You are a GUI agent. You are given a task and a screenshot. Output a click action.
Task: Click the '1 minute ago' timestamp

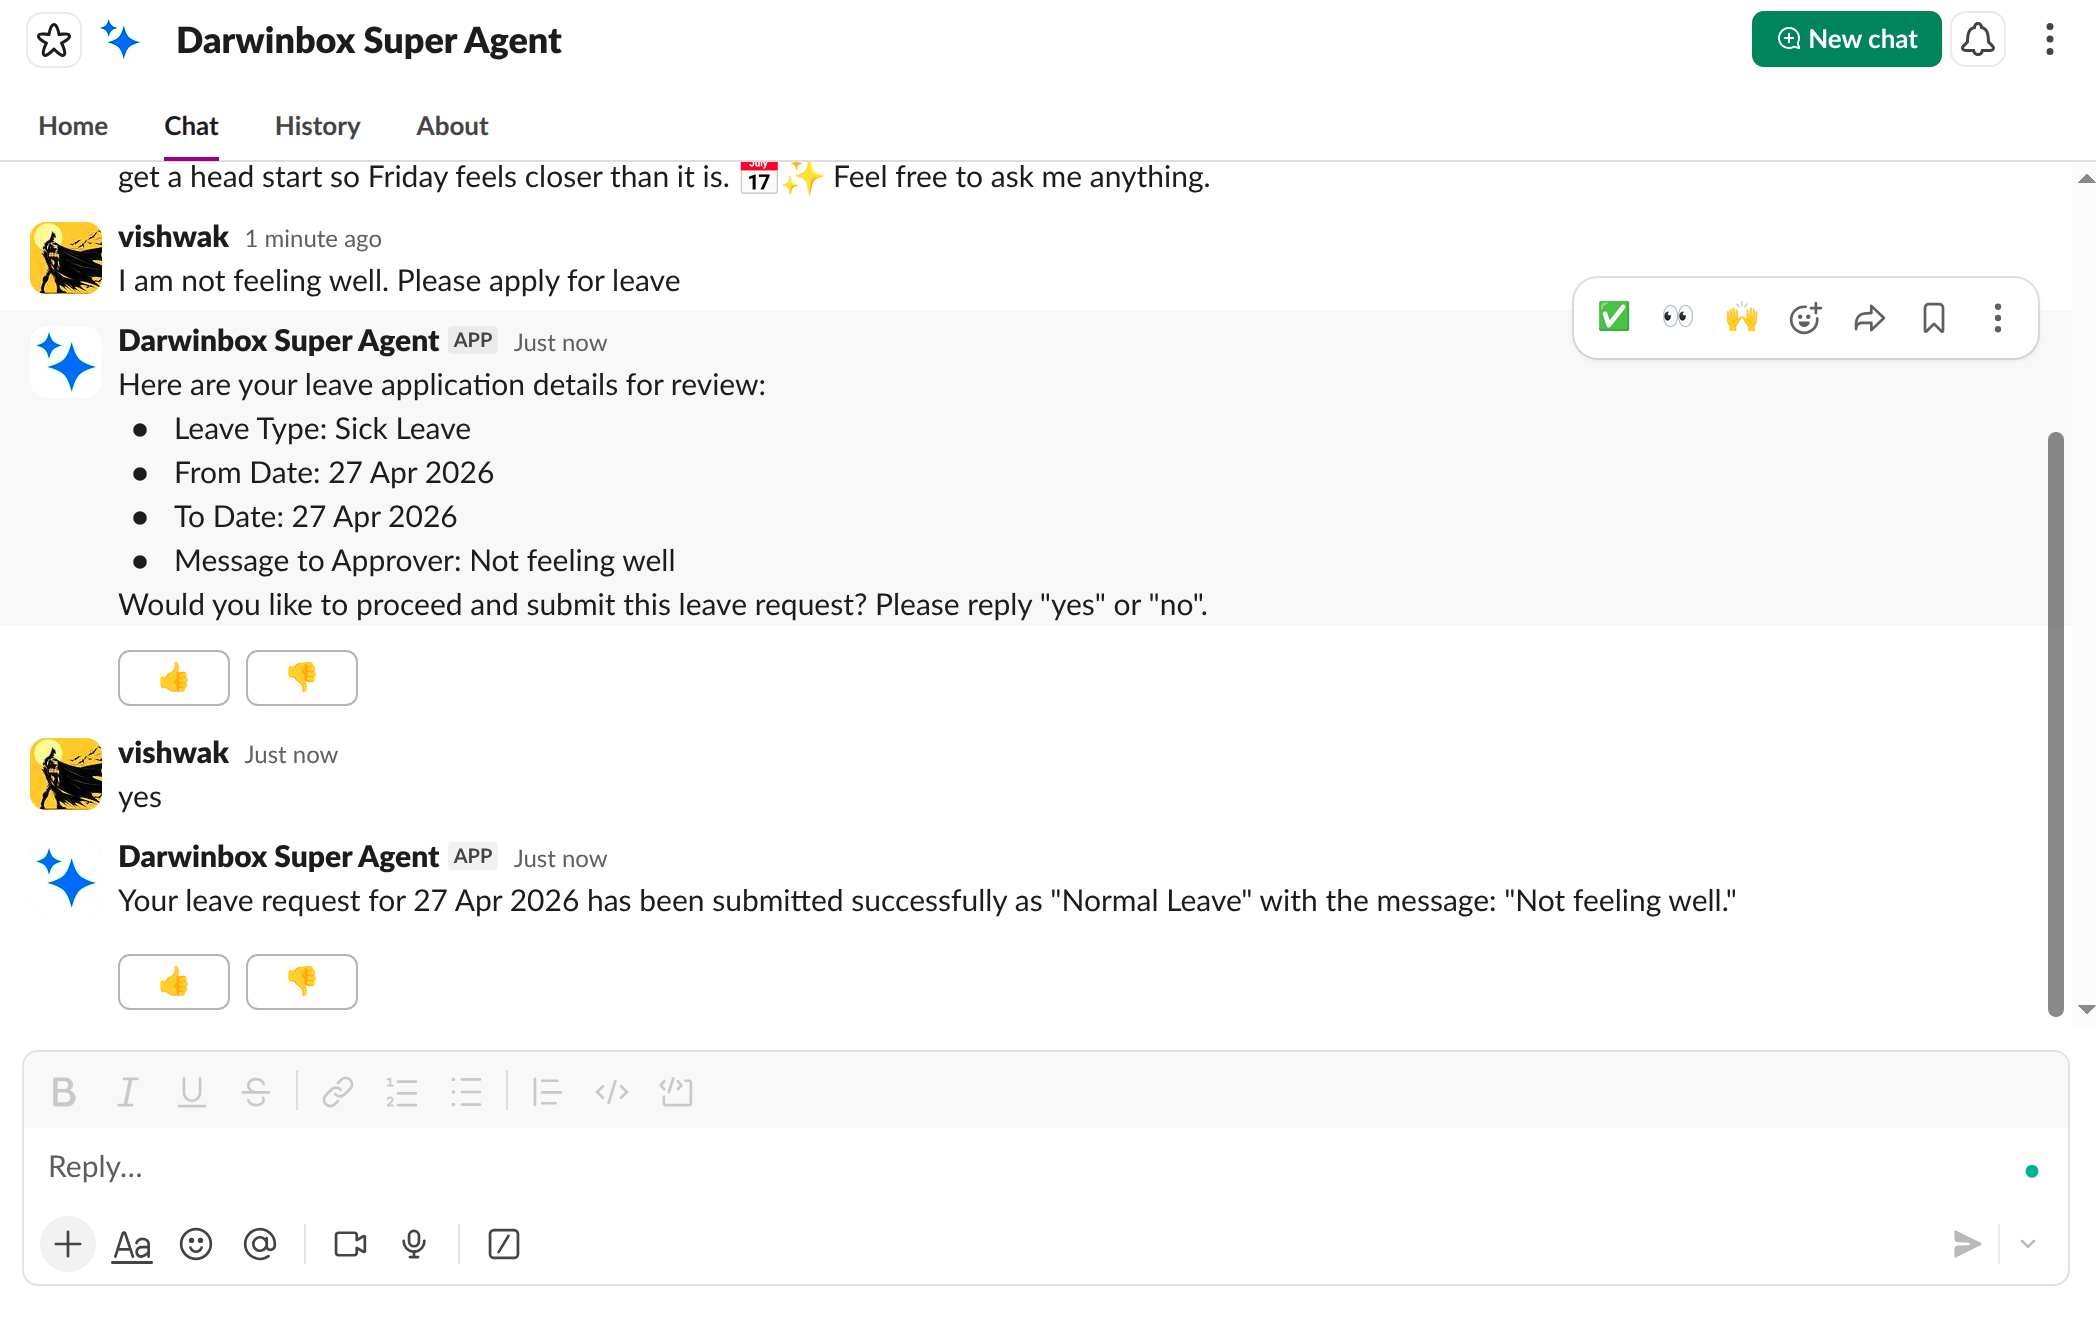[x=313, y=239]
